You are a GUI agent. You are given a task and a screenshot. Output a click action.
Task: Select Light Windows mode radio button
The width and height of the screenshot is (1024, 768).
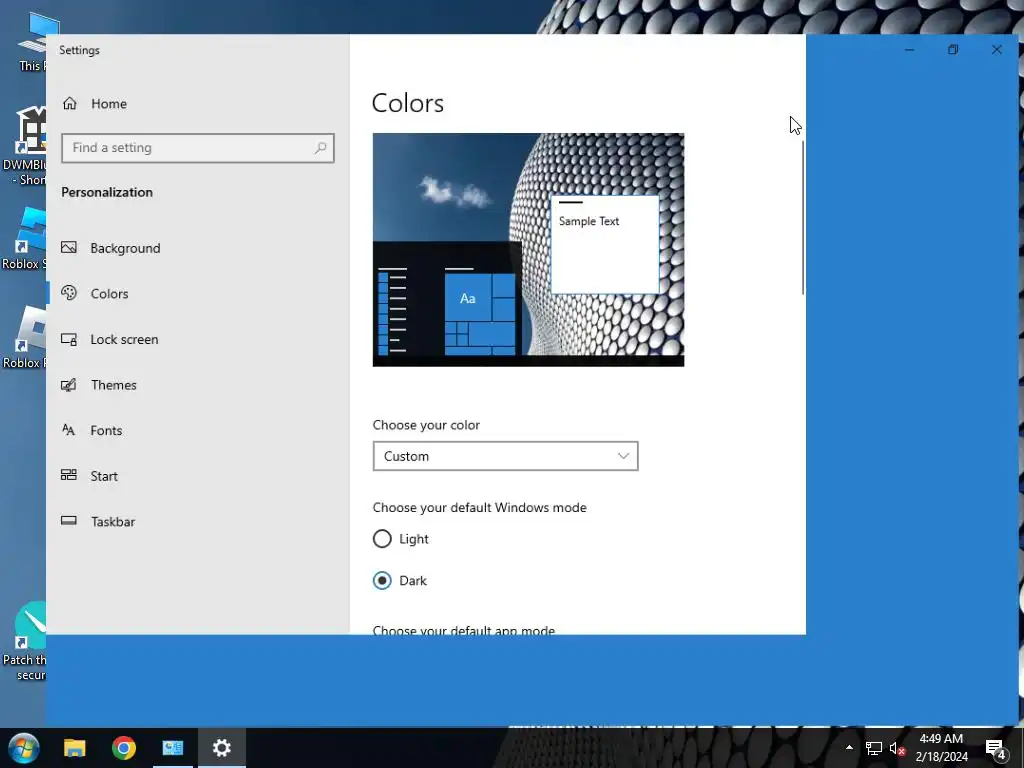pos(382,539)
